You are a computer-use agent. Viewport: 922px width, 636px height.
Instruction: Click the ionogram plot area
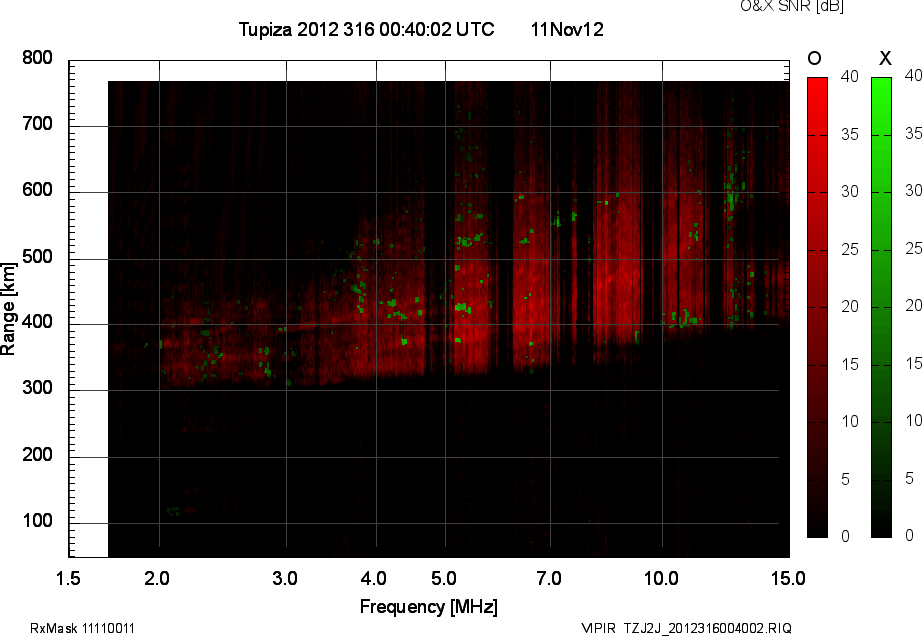click(429, 309)
